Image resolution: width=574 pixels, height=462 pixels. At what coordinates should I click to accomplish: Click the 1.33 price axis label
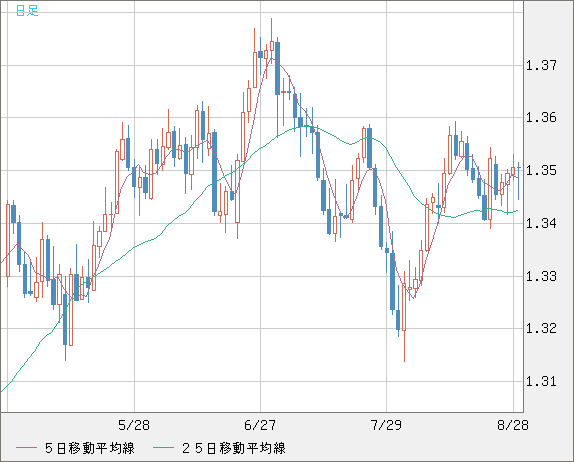(x=541, y=276)
